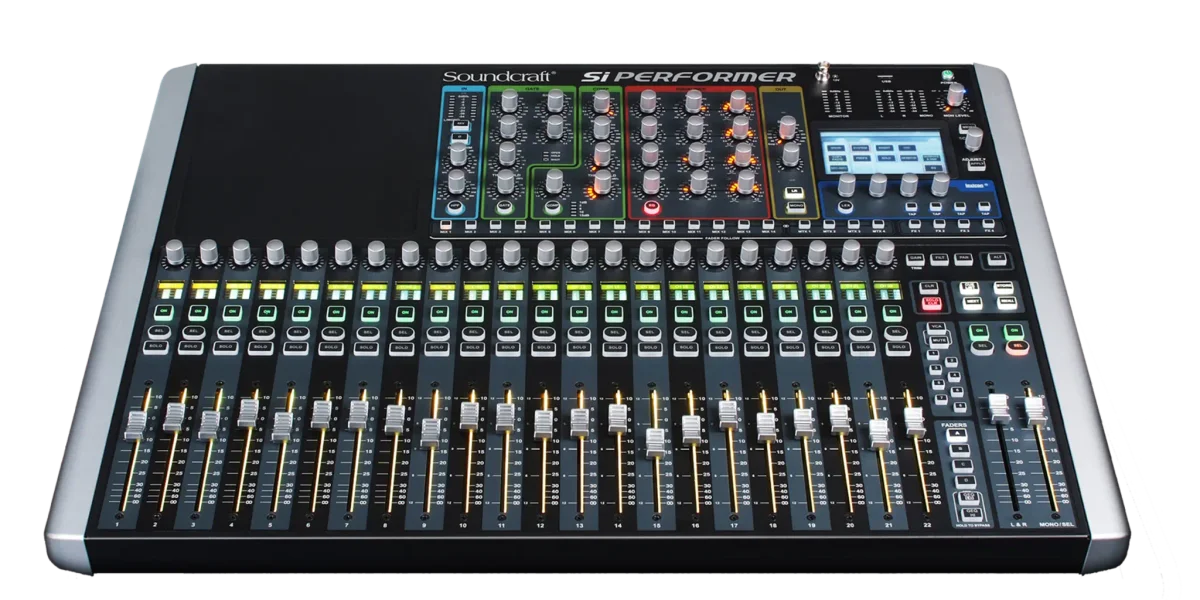1200x600 pixels.
Task: Click the L & R master fader cap
Action: [x=998, y=409]
